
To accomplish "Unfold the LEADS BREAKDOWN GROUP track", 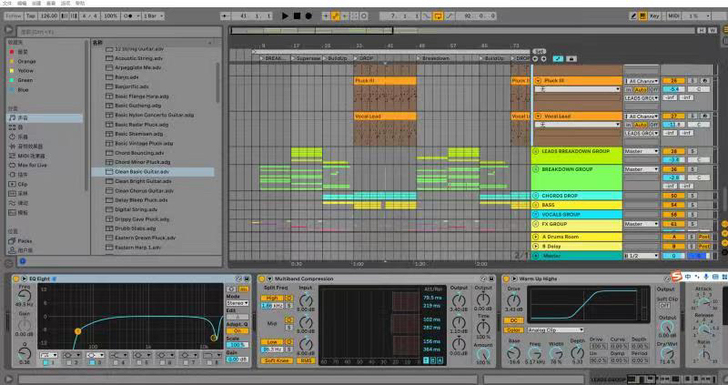I will tap(535, 151).
